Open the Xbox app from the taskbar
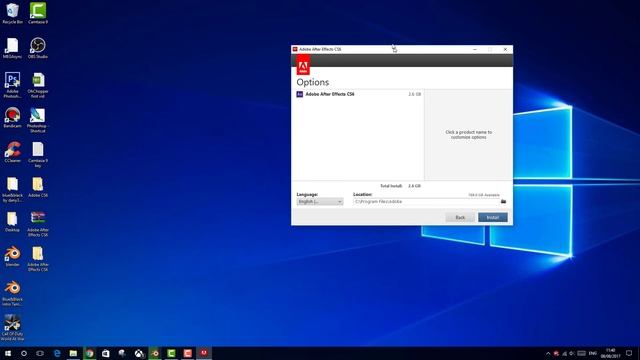Image resolution: width=640 pixels, height=360 pixels. coord(139,353)
